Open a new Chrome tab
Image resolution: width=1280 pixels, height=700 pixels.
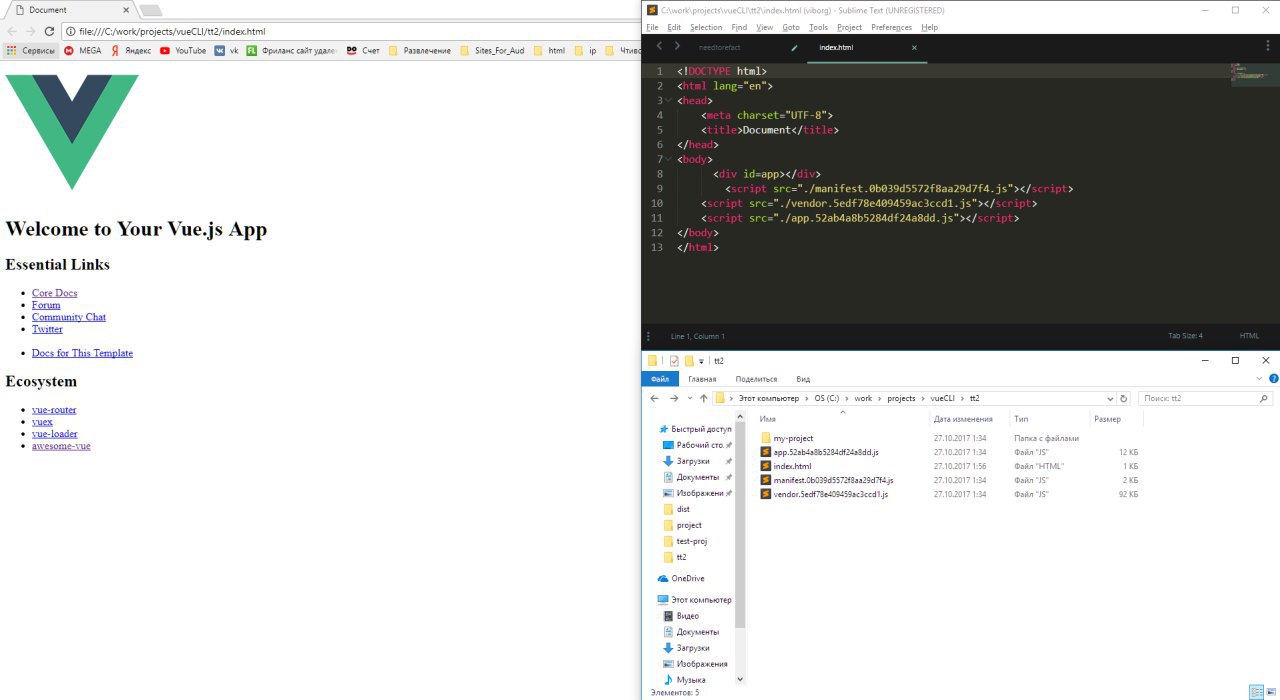tap(150, 10)
